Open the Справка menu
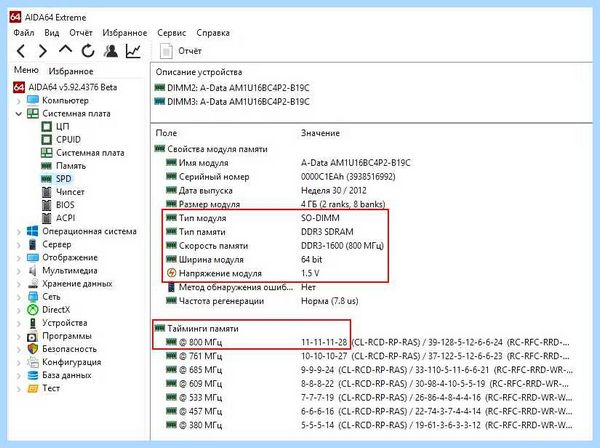The width and height of the screenshot is (600, 448). [213, 33]
